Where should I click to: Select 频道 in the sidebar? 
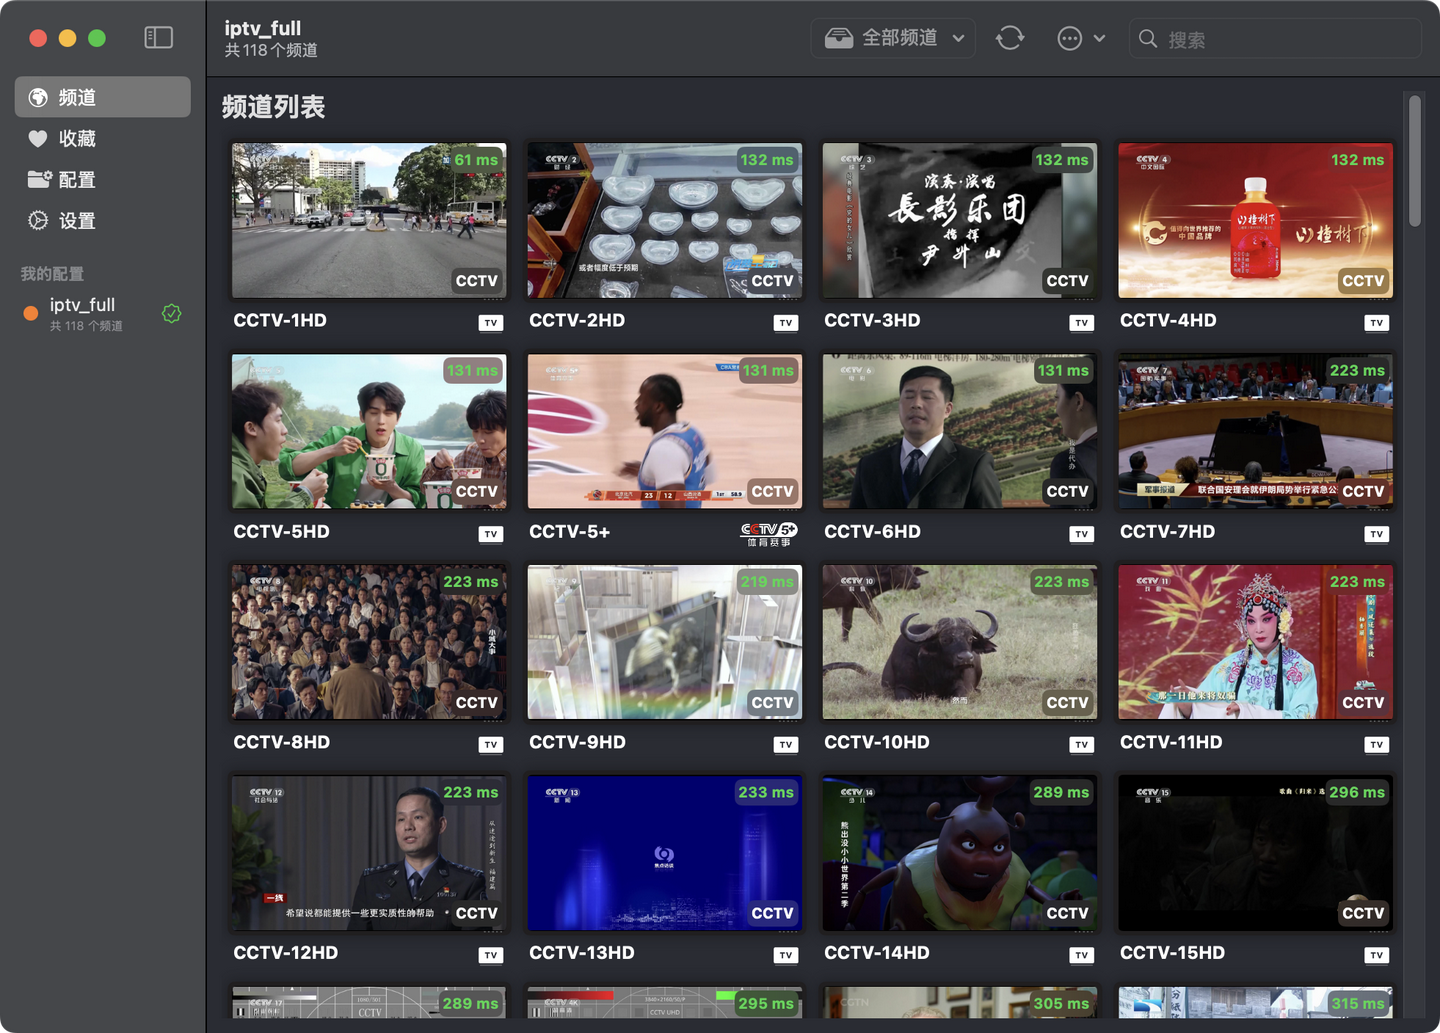103,97
